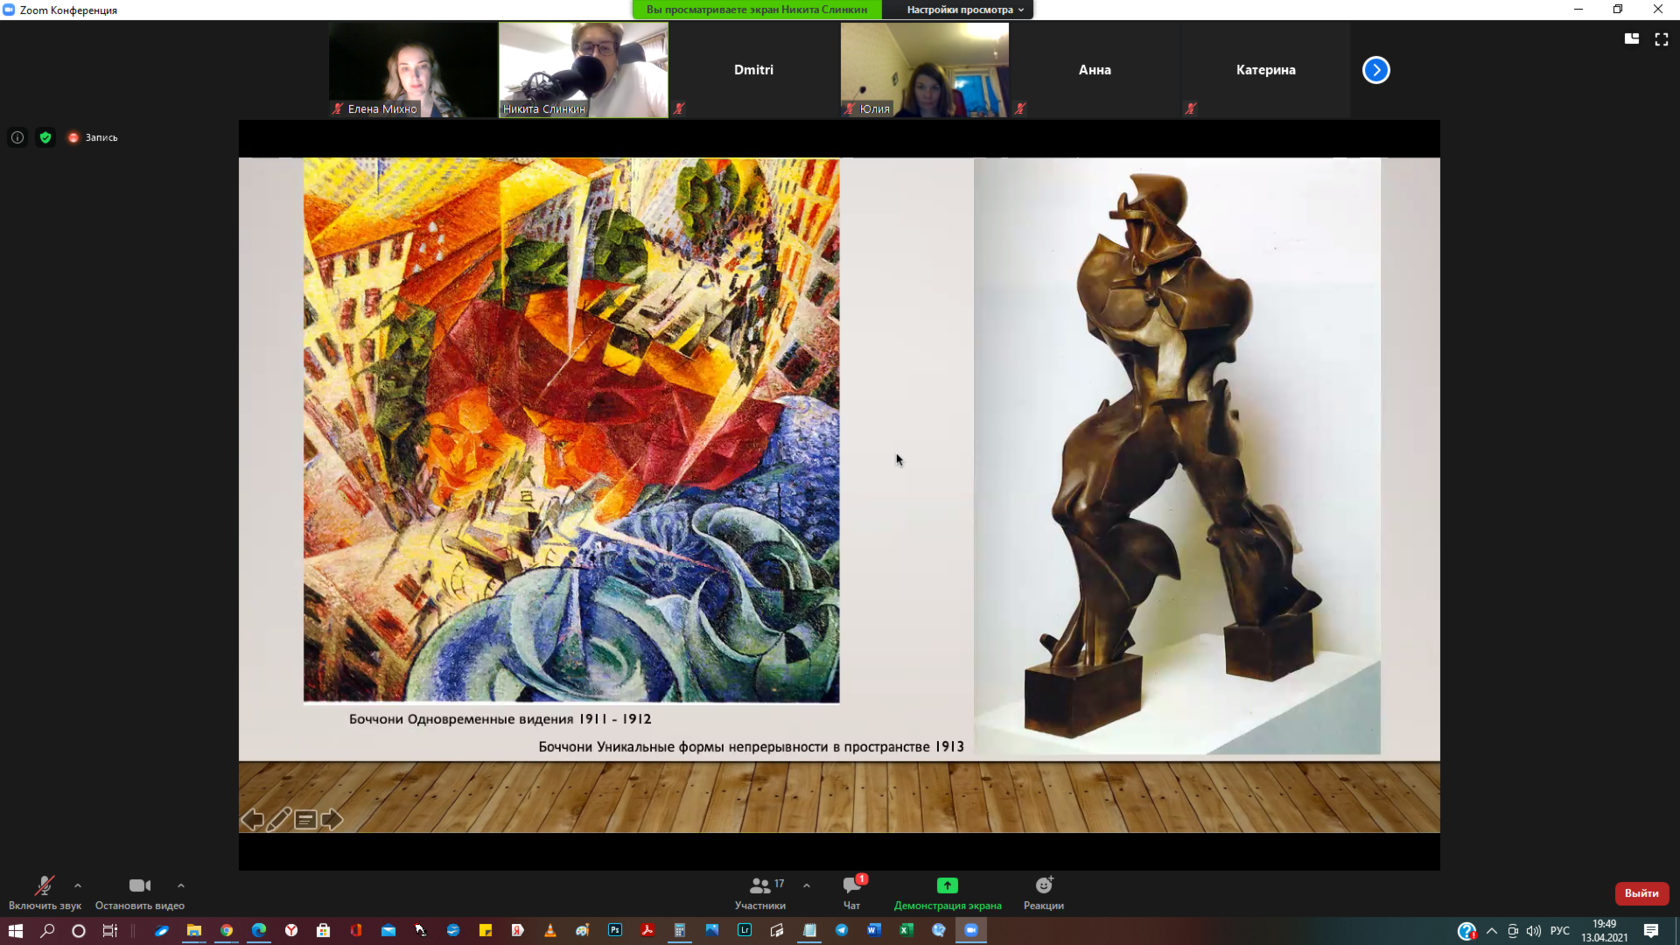This screenshot has width=1680, height=945.
Task: Open the Participants panel
Action: click(x=760, y=892)
